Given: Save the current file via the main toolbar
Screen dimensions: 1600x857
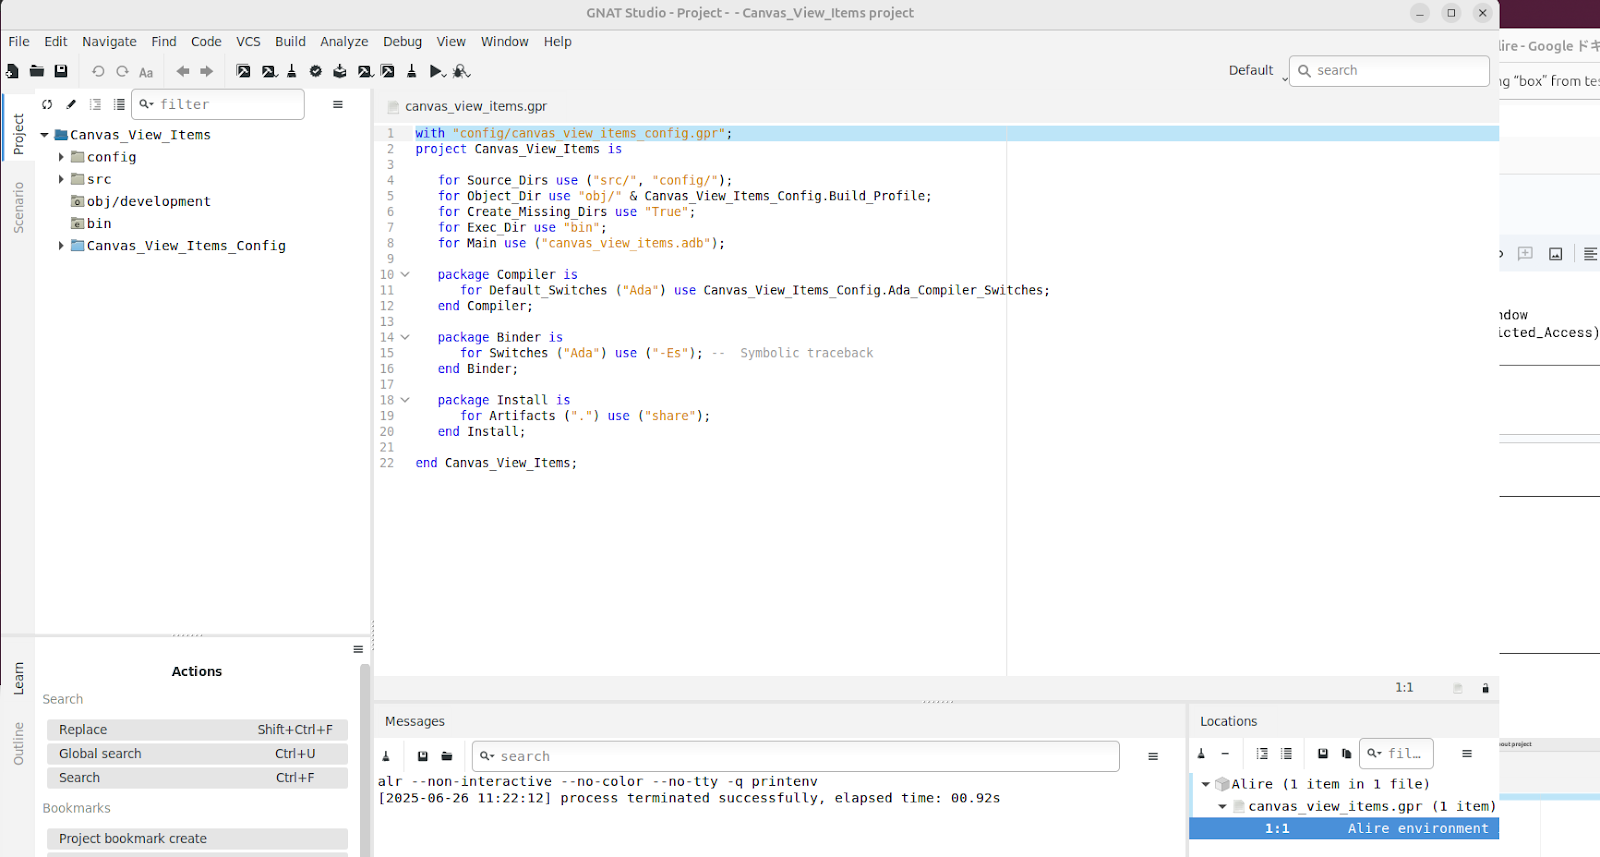Looking at the screenshot, I should [61, 71].
